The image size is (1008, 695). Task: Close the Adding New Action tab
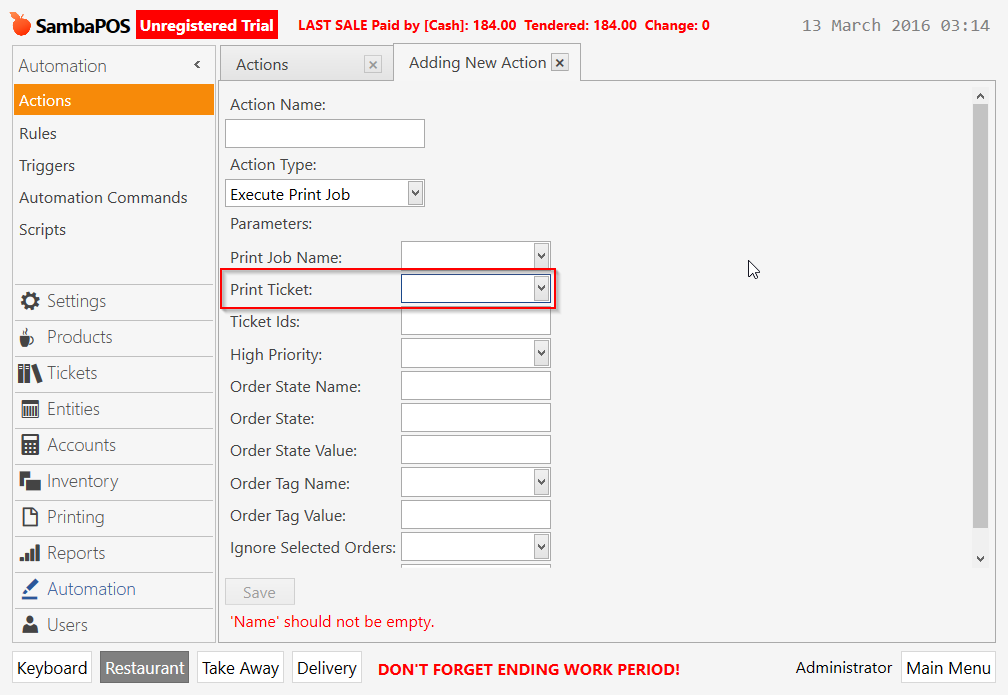tap(560, 63)
